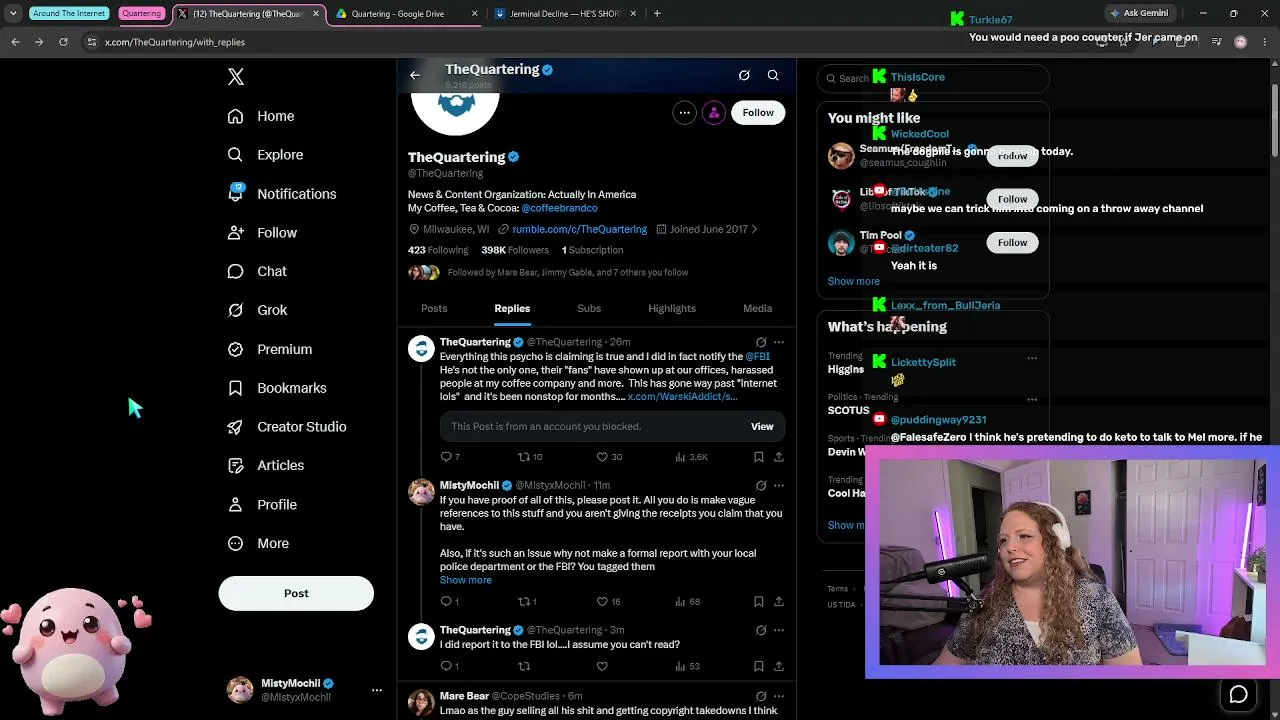The width and height of the screenshot is (1280, 720).
Task: Share the 26m TheQuartering post
Action: click(779, 457)
